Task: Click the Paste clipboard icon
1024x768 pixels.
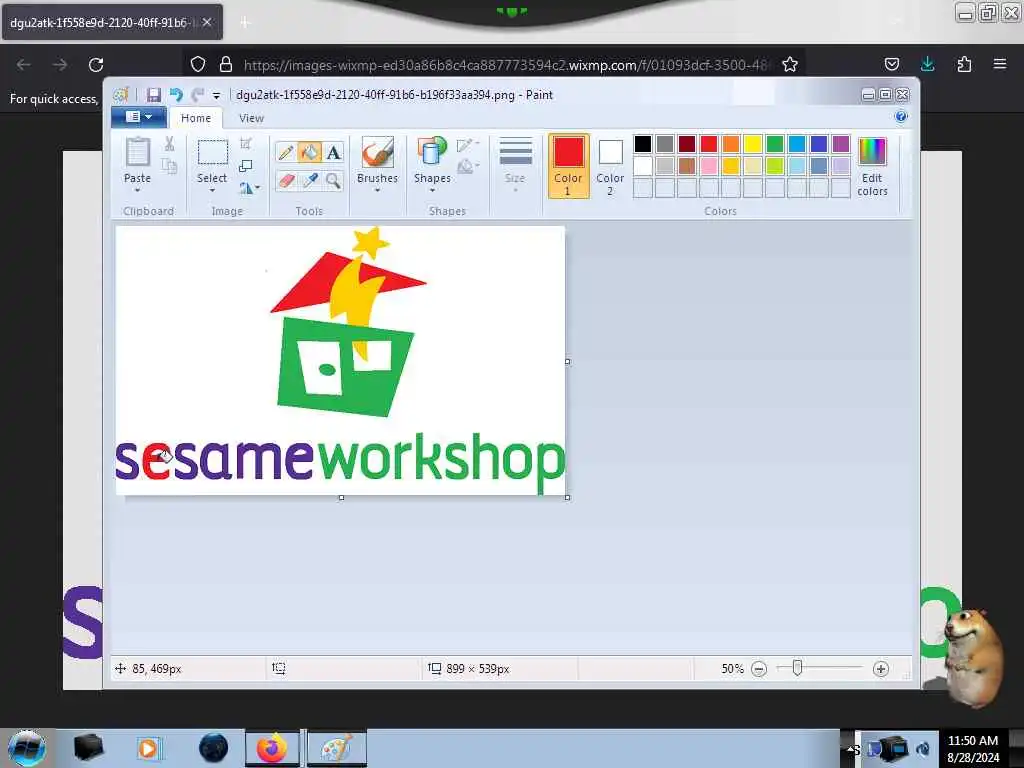Action: coord(137,153)
